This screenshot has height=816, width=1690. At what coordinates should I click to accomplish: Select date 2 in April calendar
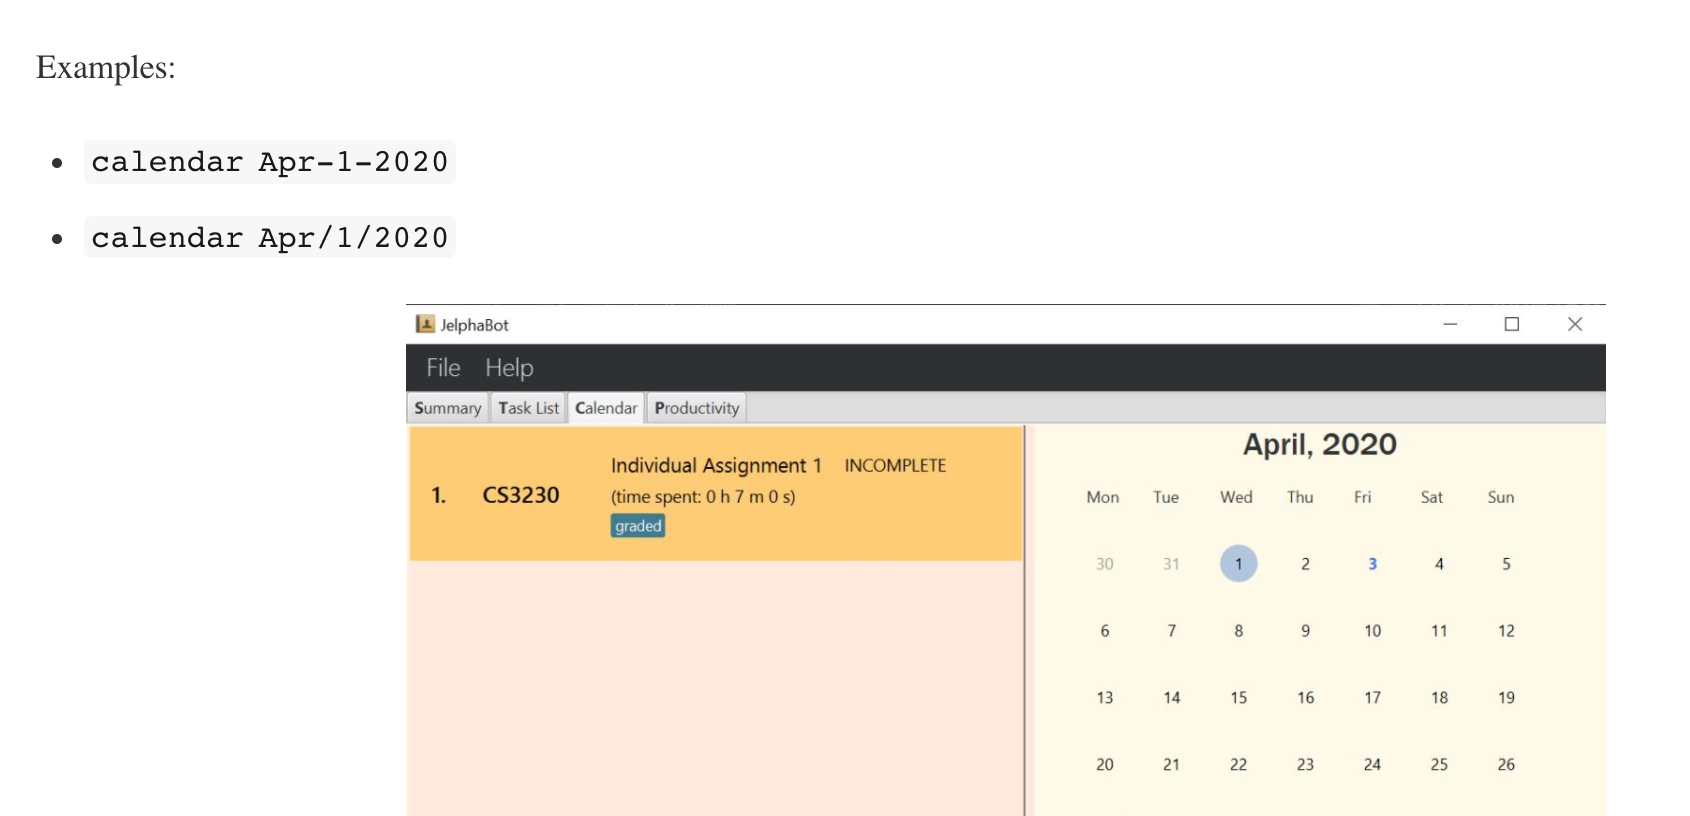point(1305,564)
